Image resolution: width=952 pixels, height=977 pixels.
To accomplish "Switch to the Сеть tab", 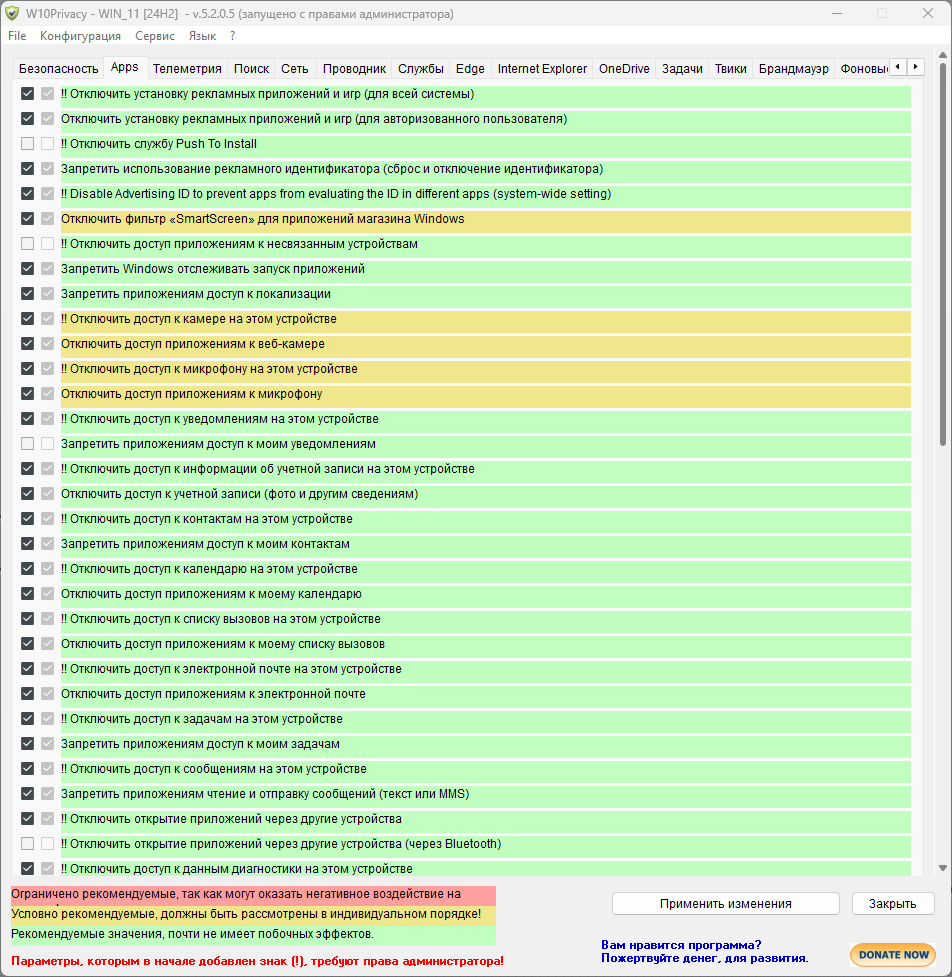I will tap(294, 69).
